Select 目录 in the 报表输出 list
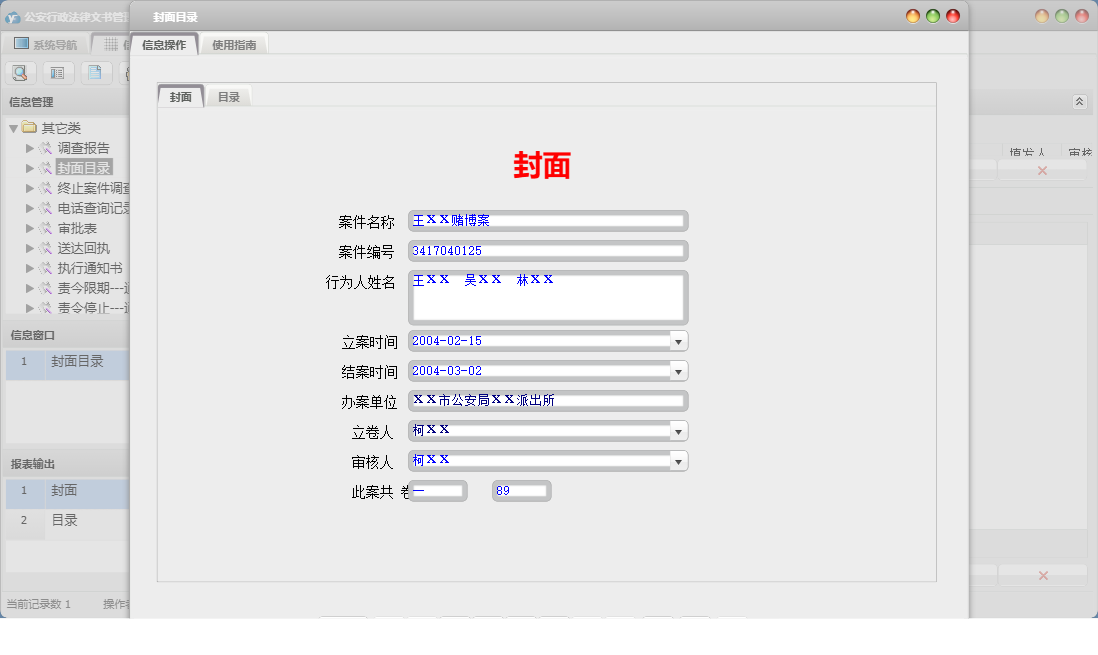This screenshot has width=1098, height=655. [x=65, y=520]
